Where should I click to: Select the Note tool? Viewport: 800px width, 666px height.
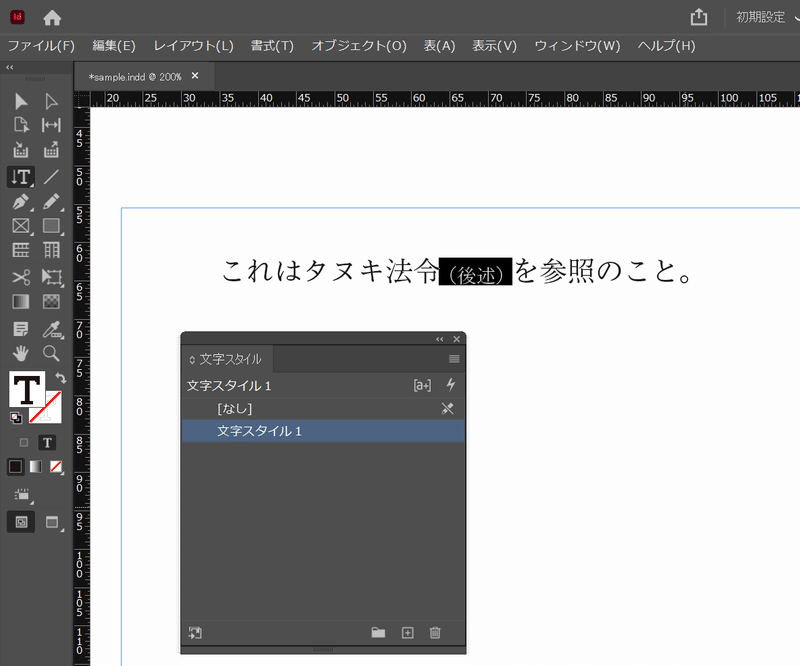[20, 329]
